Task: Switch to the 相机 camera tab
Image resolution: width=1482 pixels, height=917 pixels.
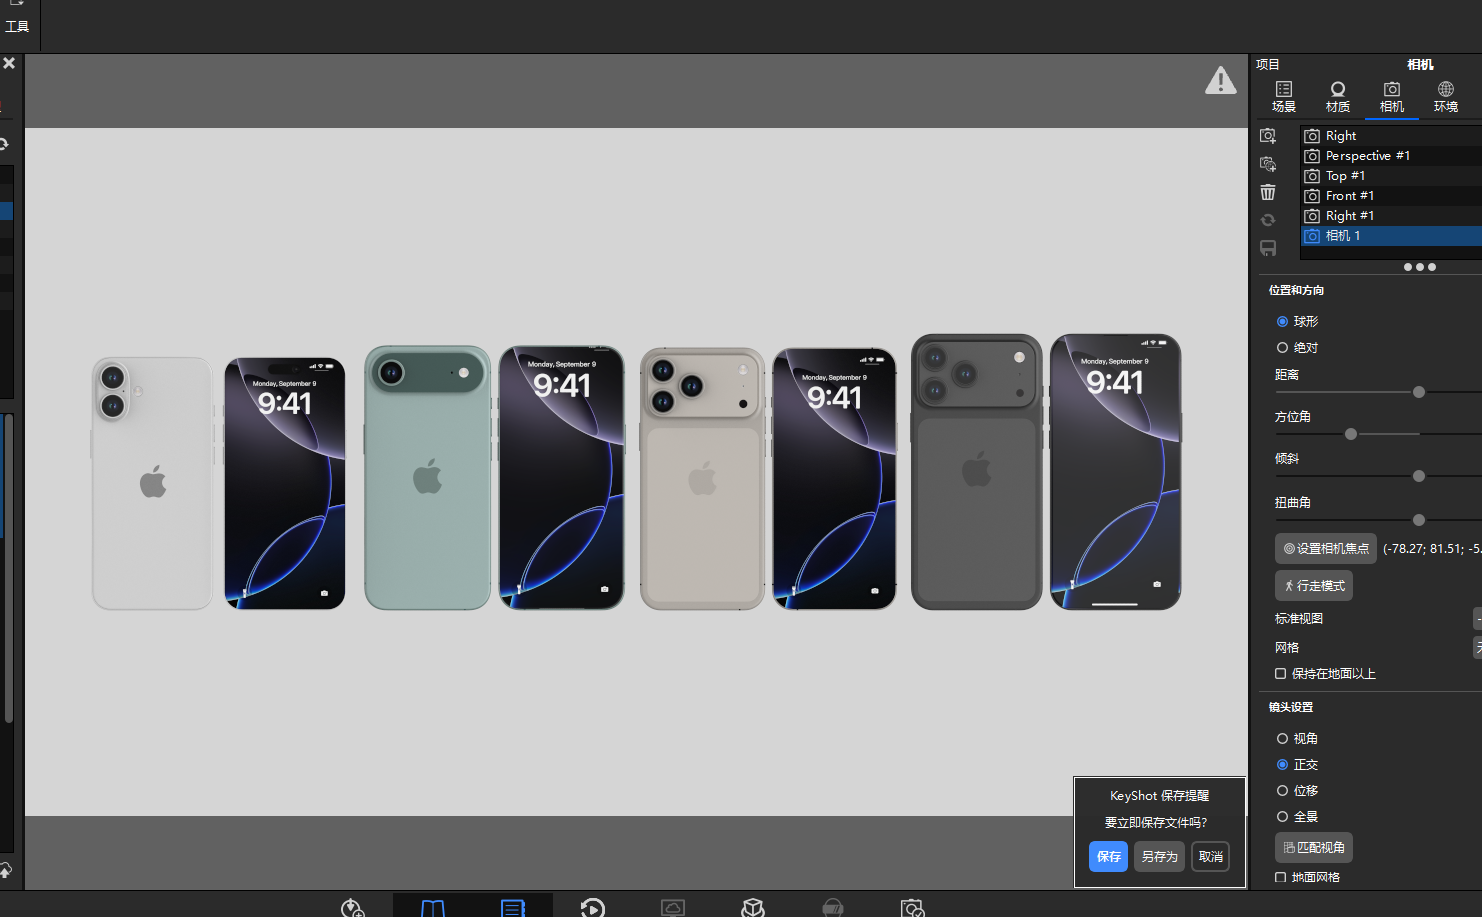Action: point(1392,97)
